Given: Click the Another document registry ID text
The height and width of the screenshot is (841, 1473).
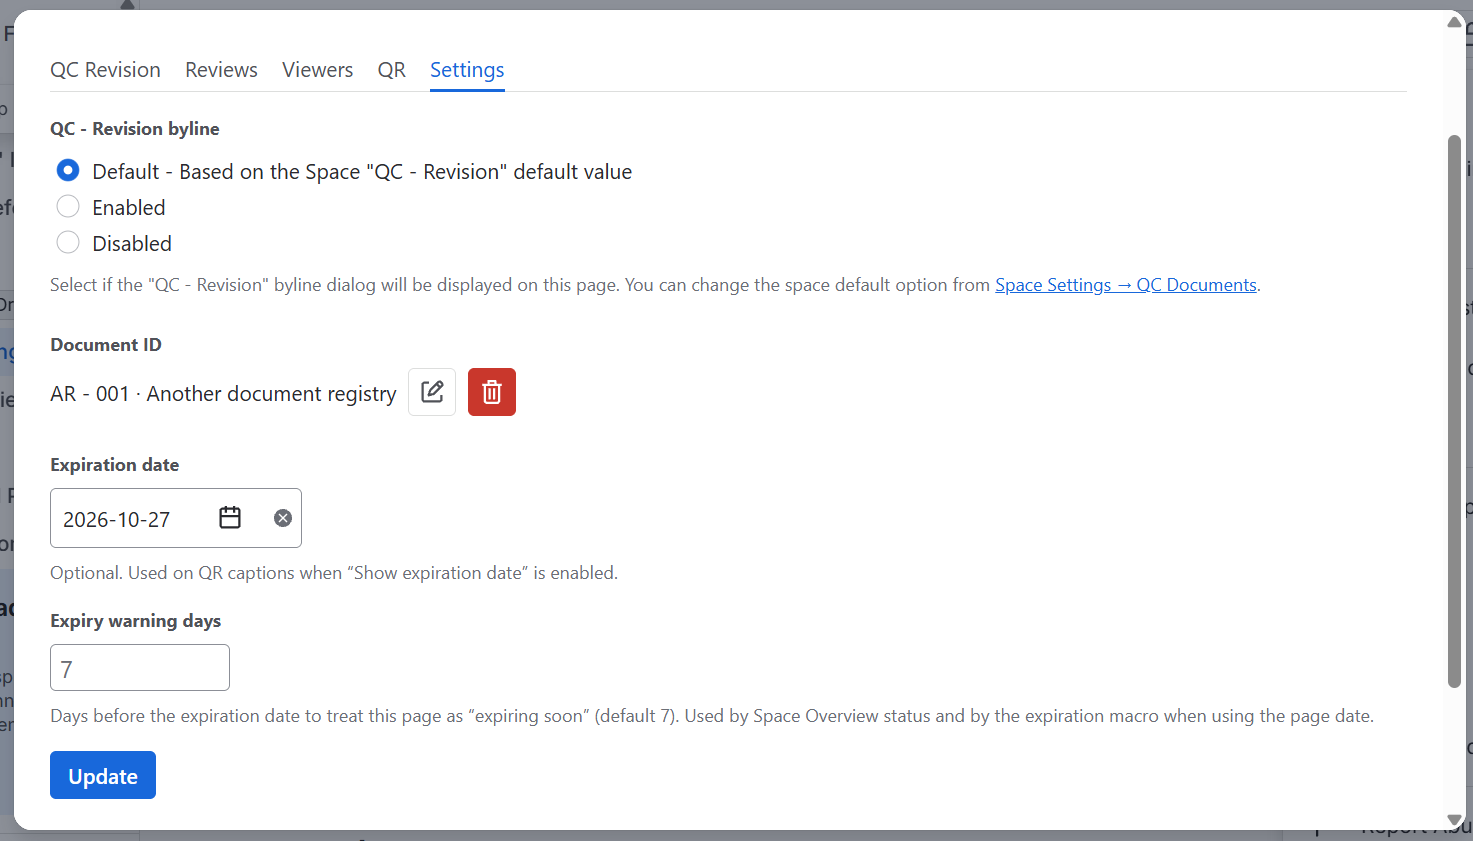Looking at the screenshot, I should pyautogui.click(x=272, y=394).
